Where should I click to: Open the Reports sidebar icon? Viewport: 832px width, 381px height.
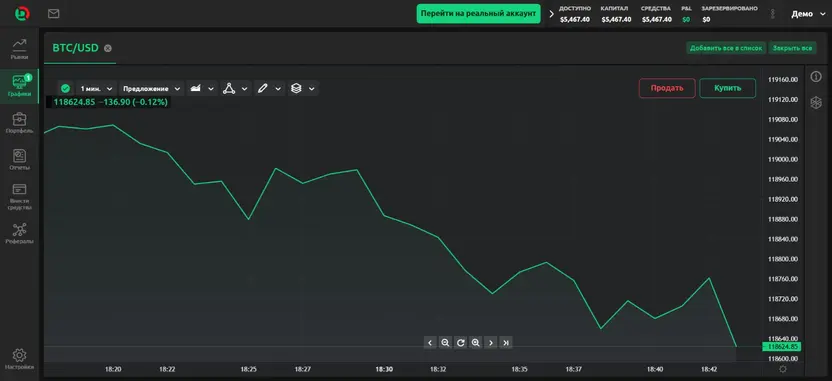click(20, 160)
